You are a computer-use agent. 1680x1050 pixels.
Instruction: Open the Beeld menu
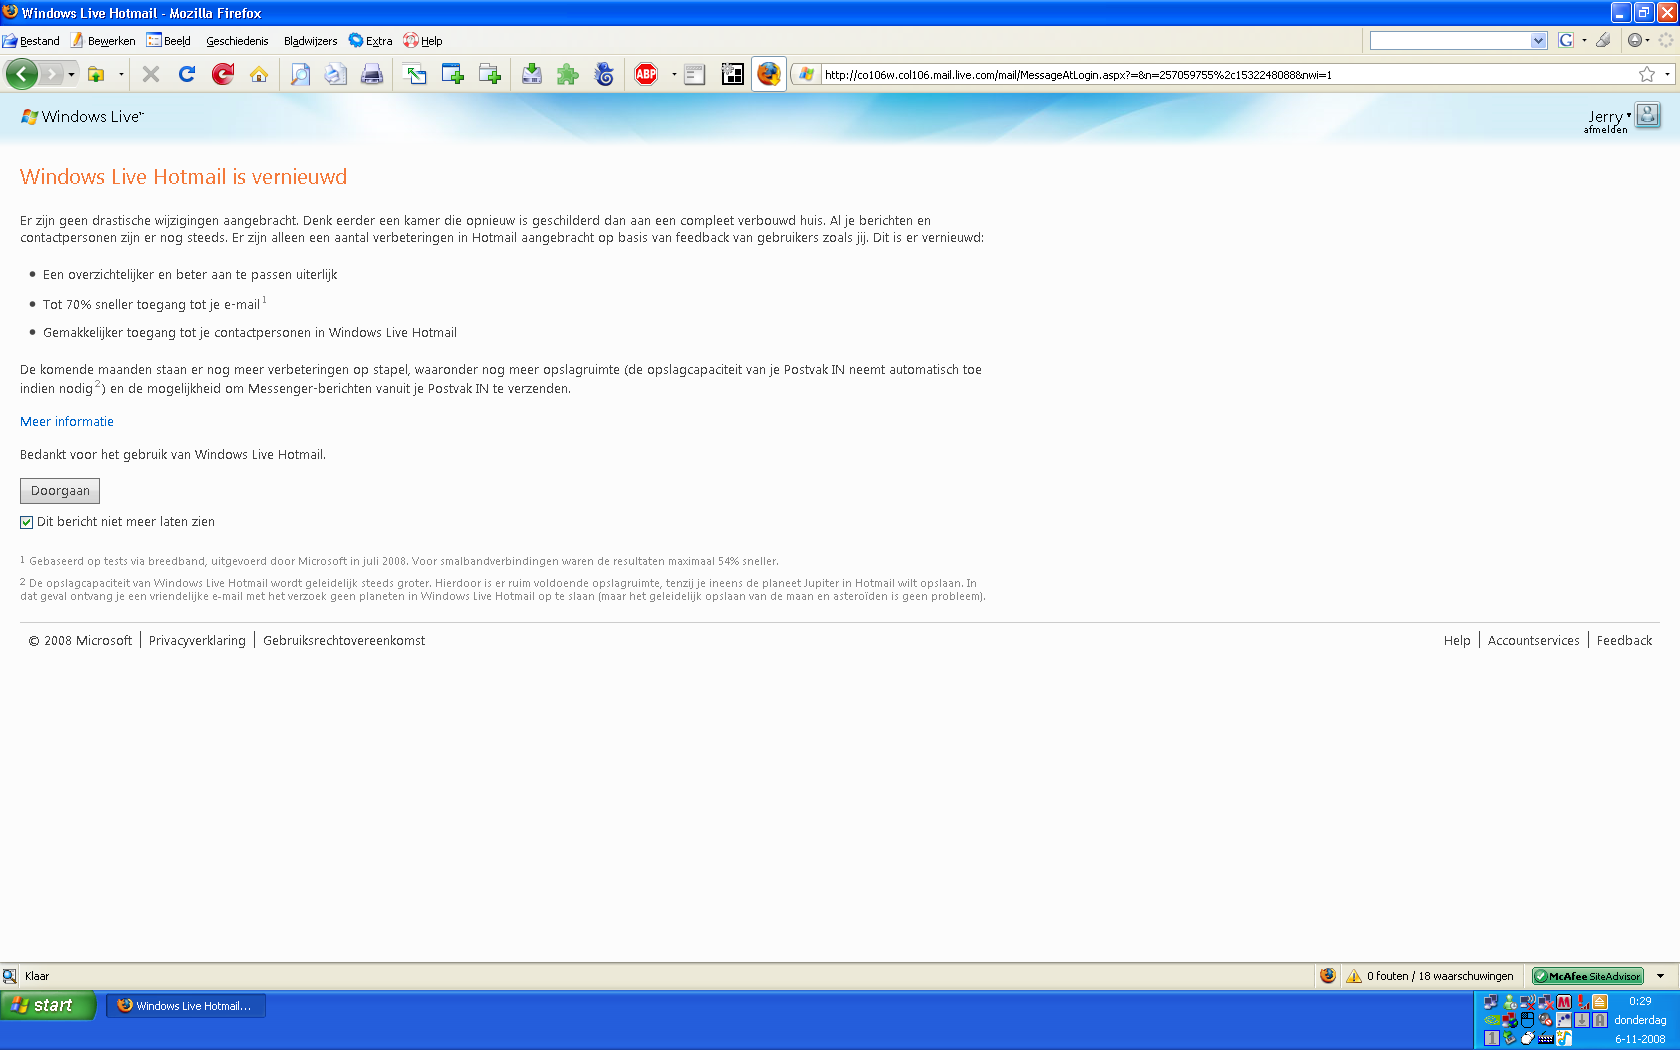[x=168, y=41]
